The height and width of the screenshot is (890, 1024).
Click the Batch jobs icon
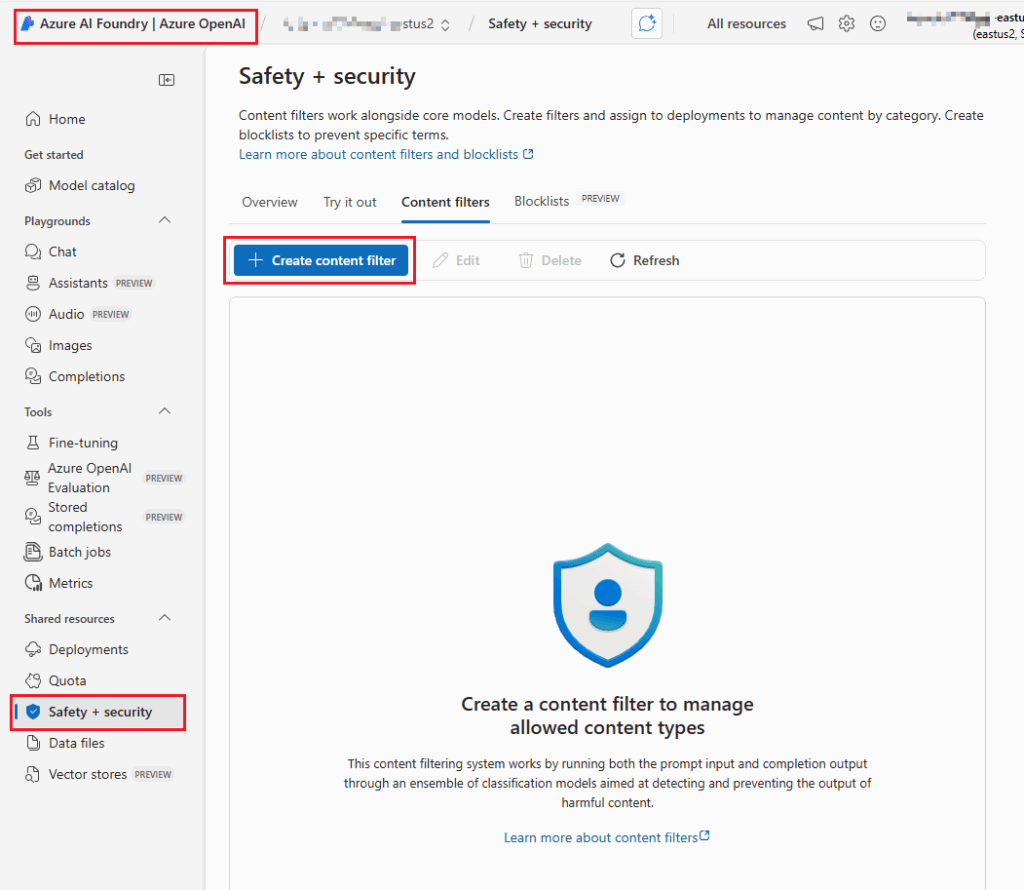[x=33, y=552]
